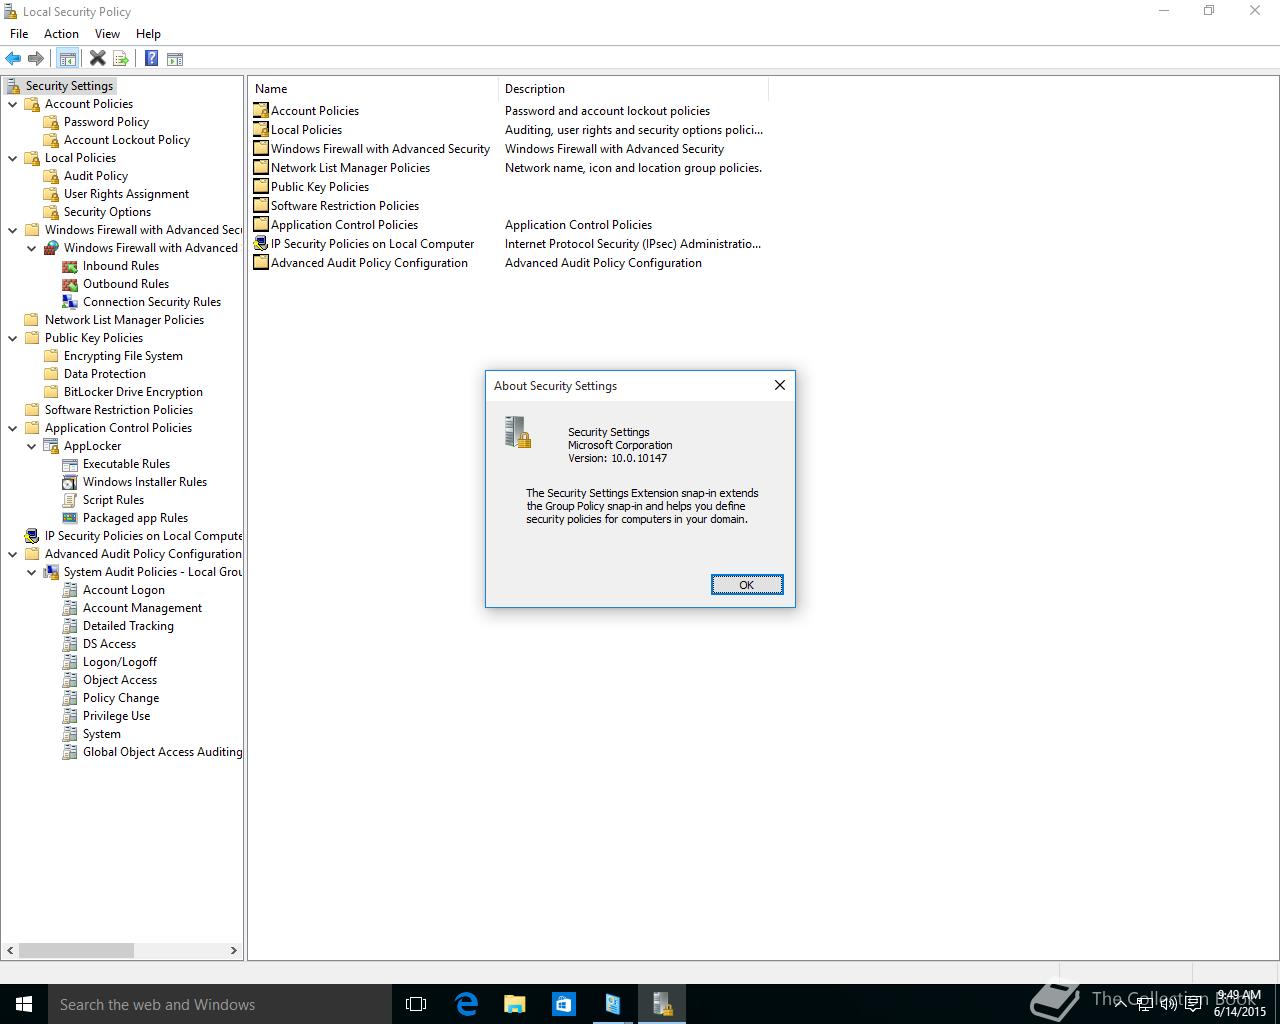Select Detailed Tracking audit category

[128, 626]
